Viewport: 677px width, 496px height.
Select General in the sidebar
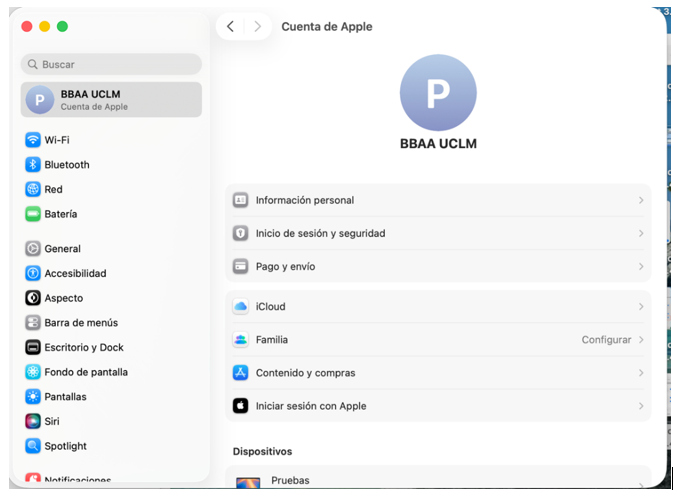click(62, 249)
